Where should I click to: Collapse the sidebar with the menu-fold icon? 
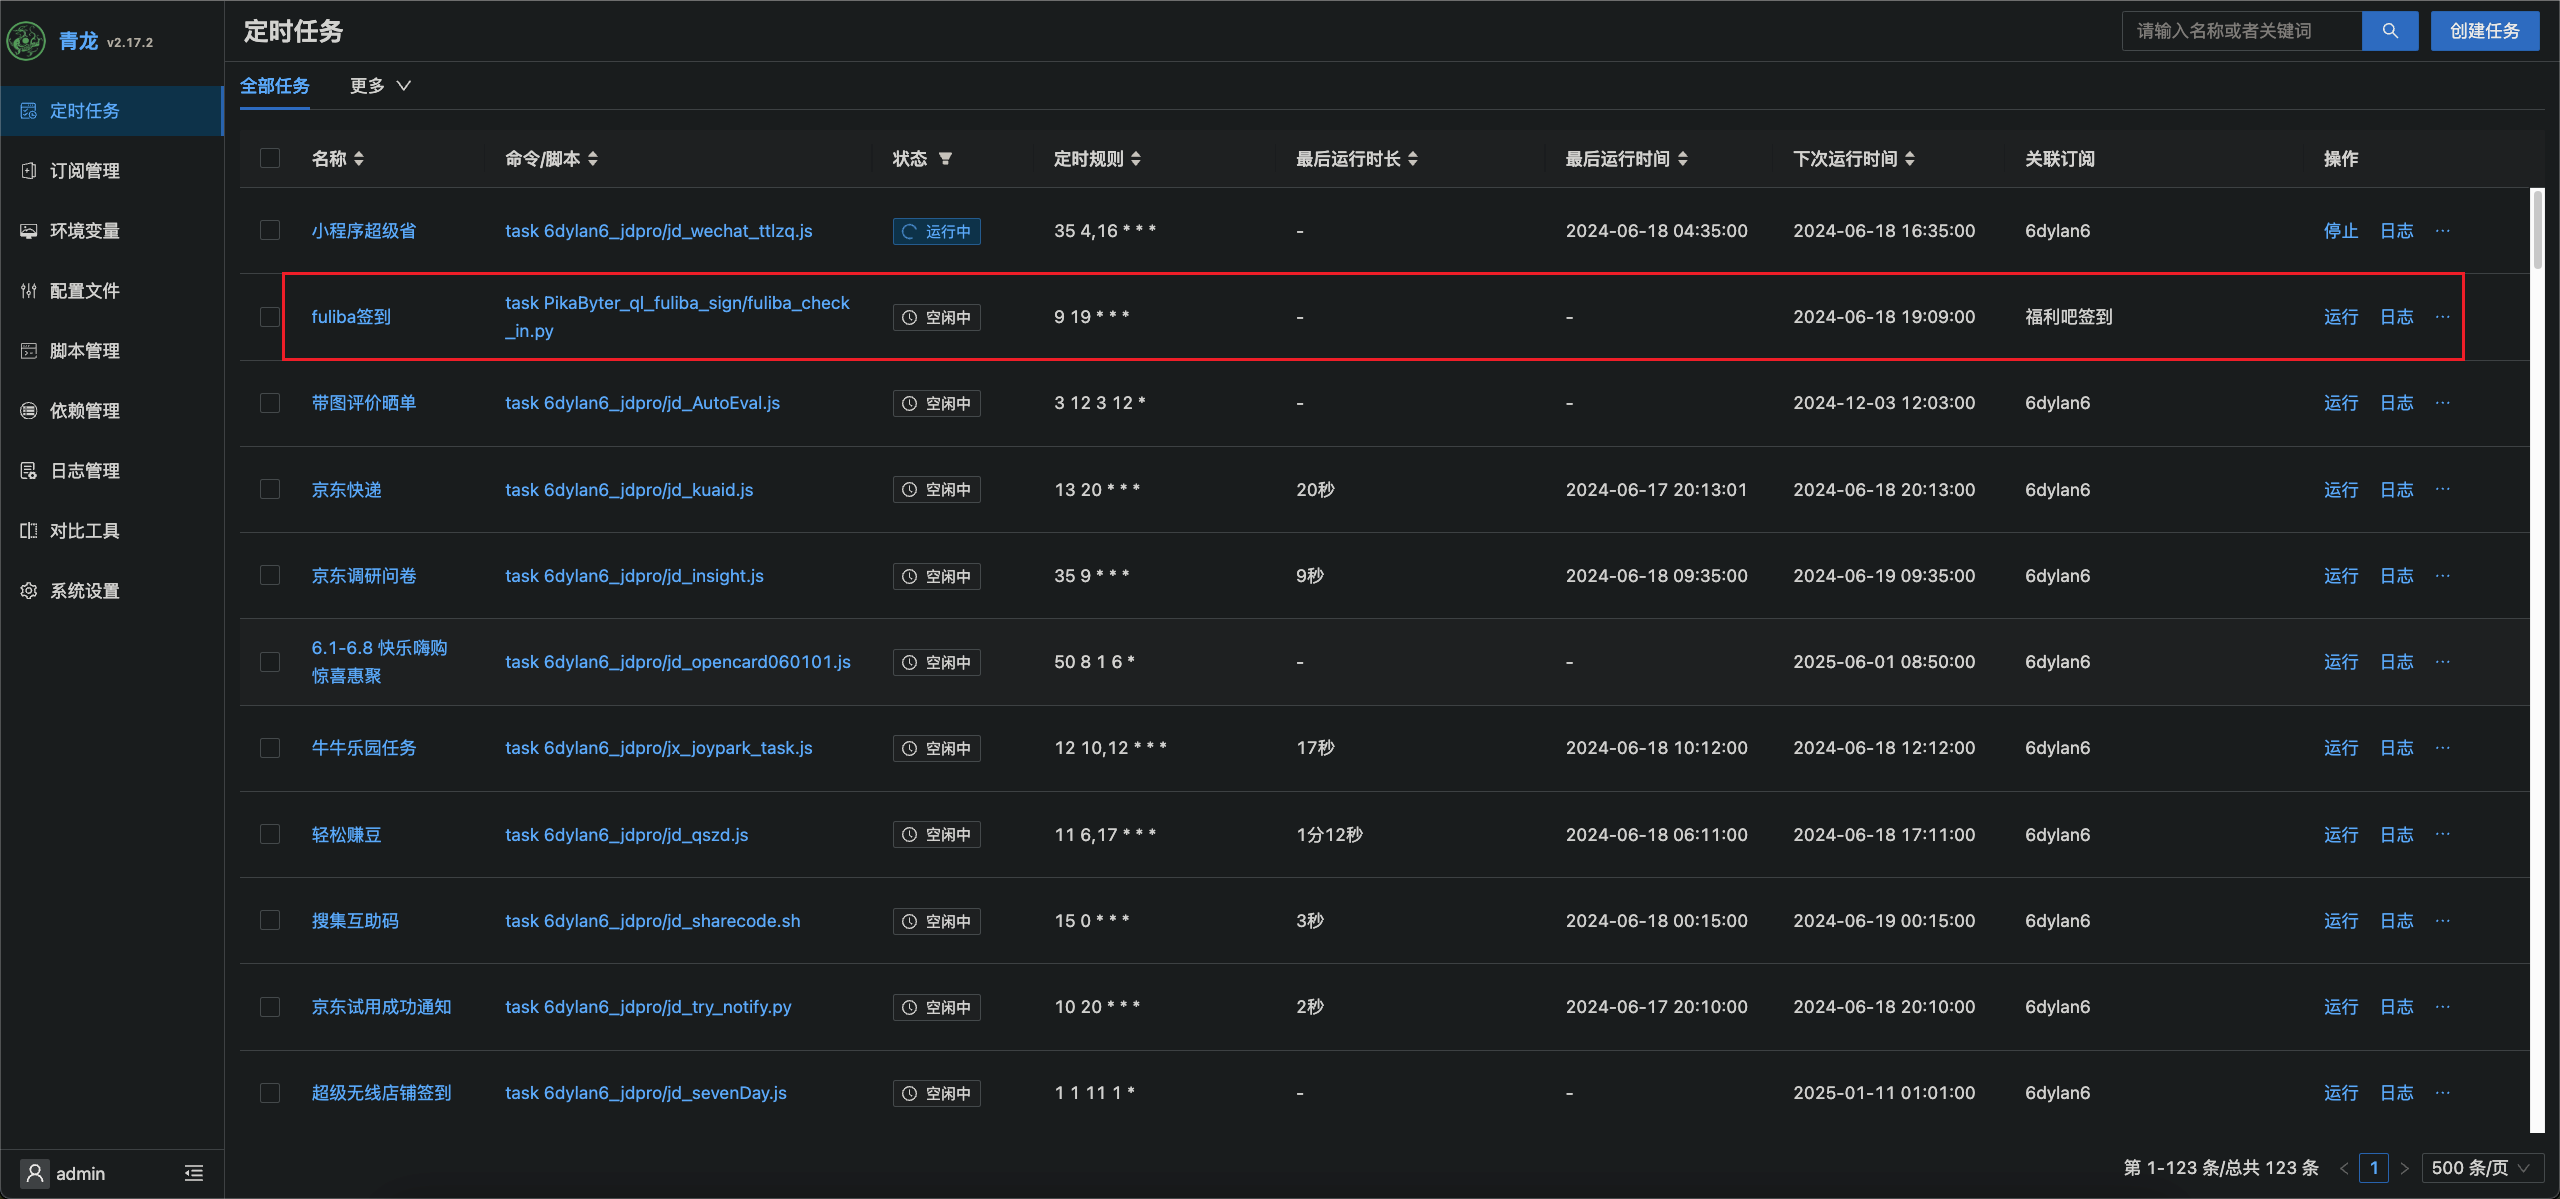tap(194, 1173)
